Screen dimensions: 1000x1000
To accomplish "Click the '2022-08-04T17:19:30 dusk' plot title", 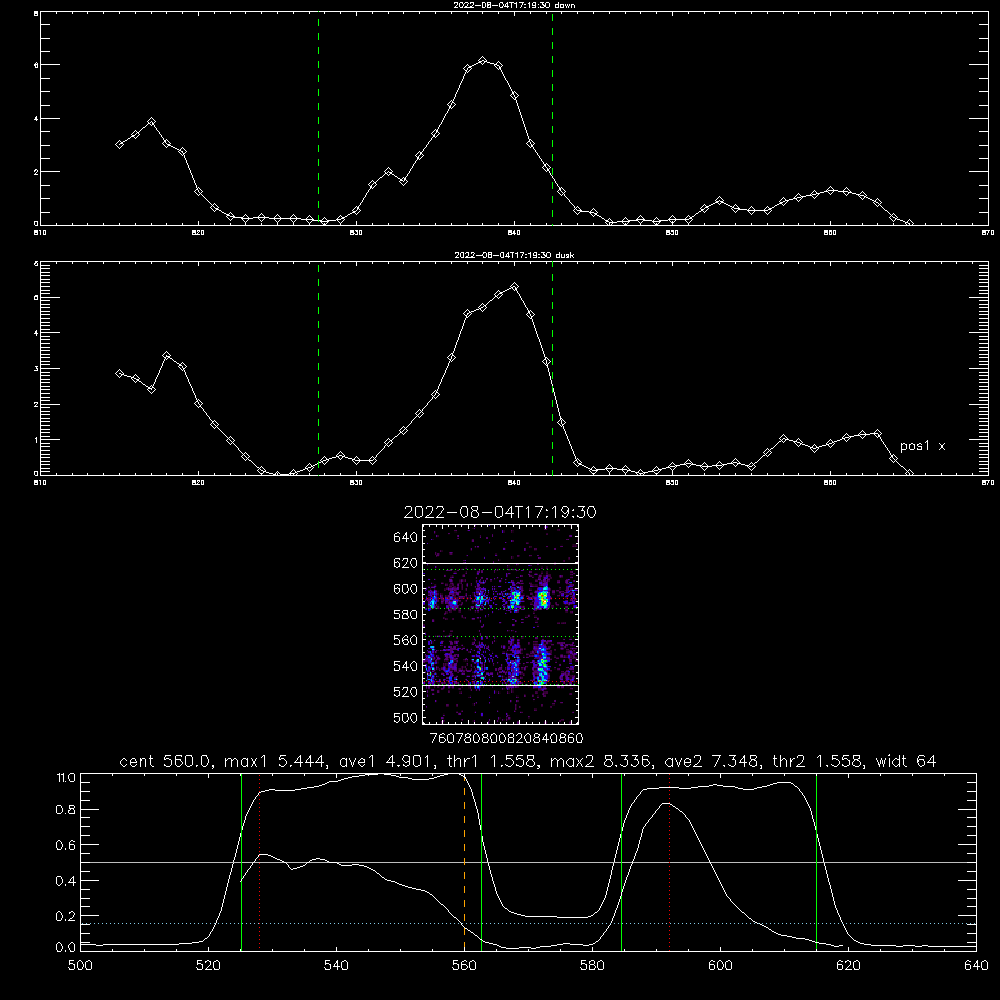I will click(x=514, y=255).
